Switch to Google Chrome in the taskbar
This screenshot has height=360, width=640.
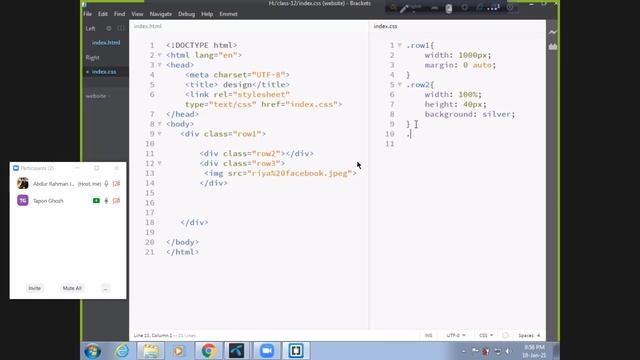click(x=209, y=351)
